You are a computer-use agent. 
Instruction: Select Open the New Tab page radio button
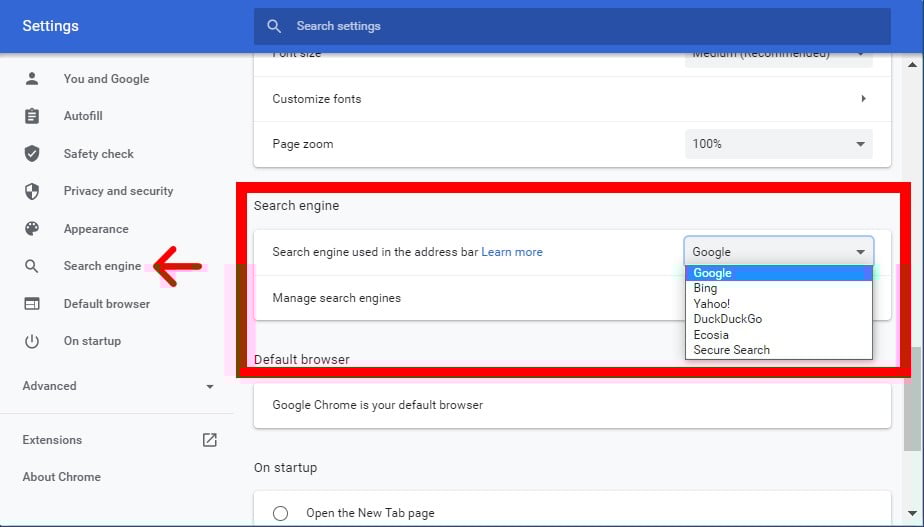click(x=280, y=513)
